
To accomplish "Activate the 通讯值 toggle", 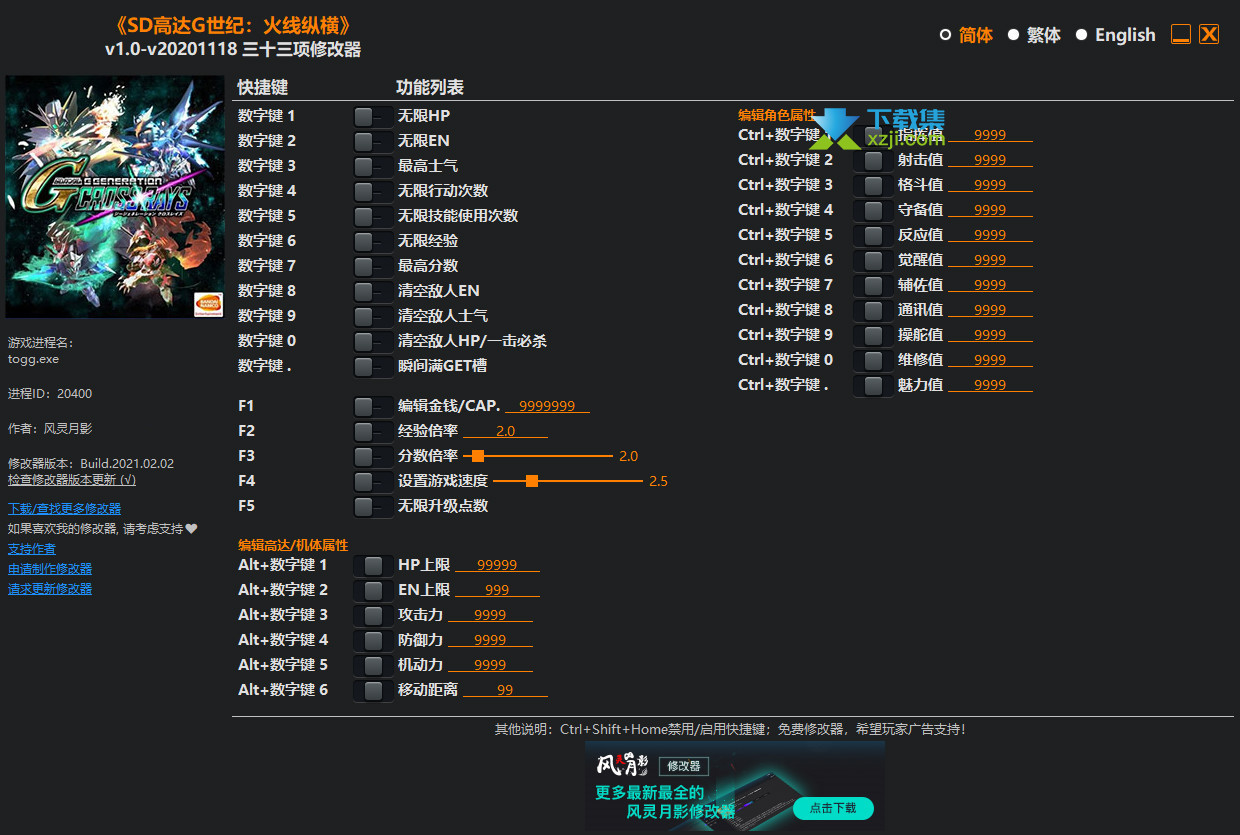I will 873,310.
